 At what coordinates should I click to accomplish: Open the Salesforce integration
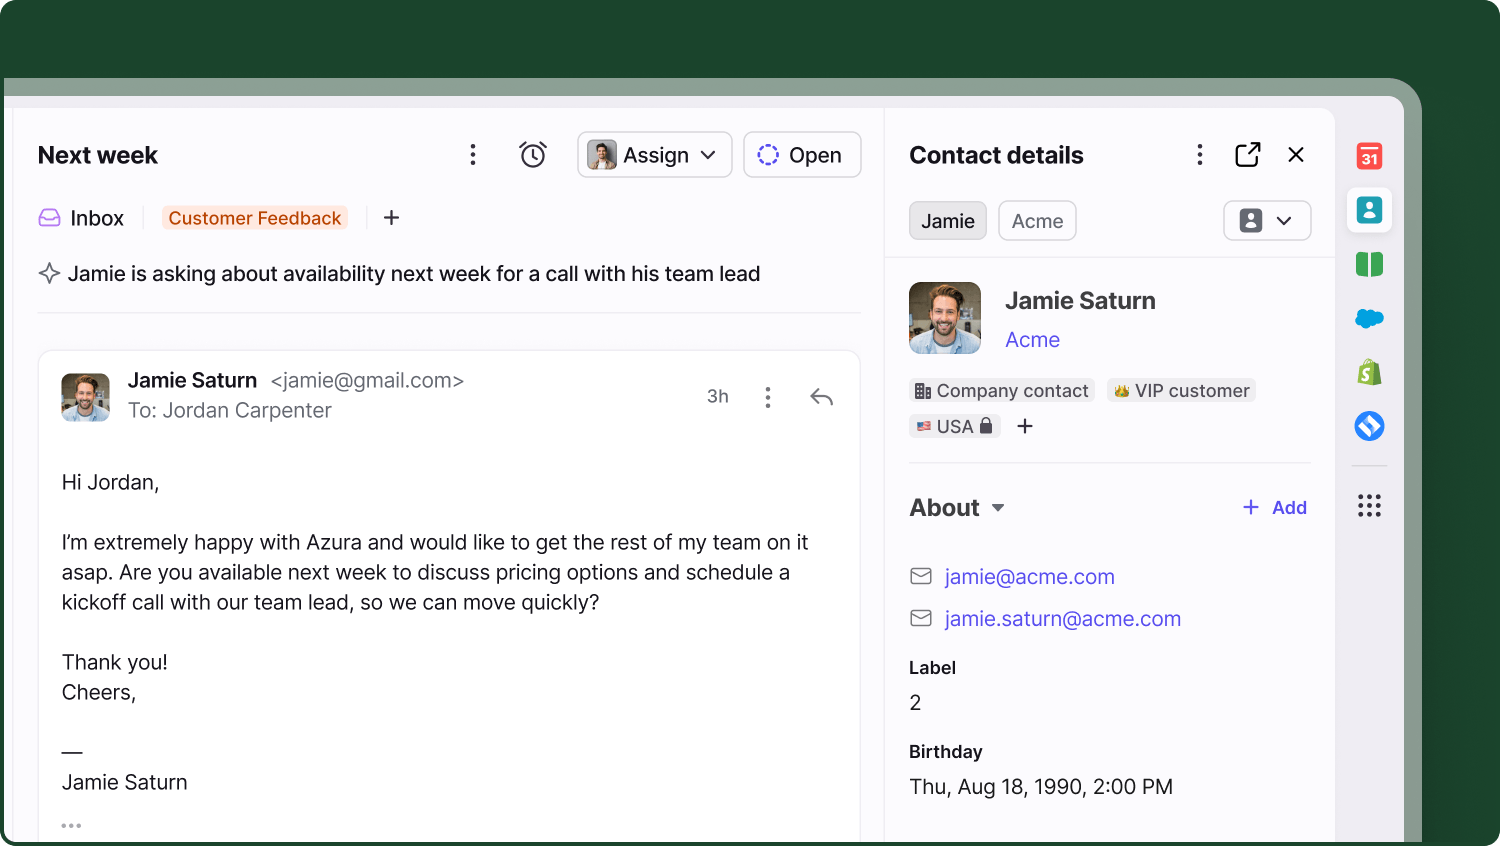1369,318
